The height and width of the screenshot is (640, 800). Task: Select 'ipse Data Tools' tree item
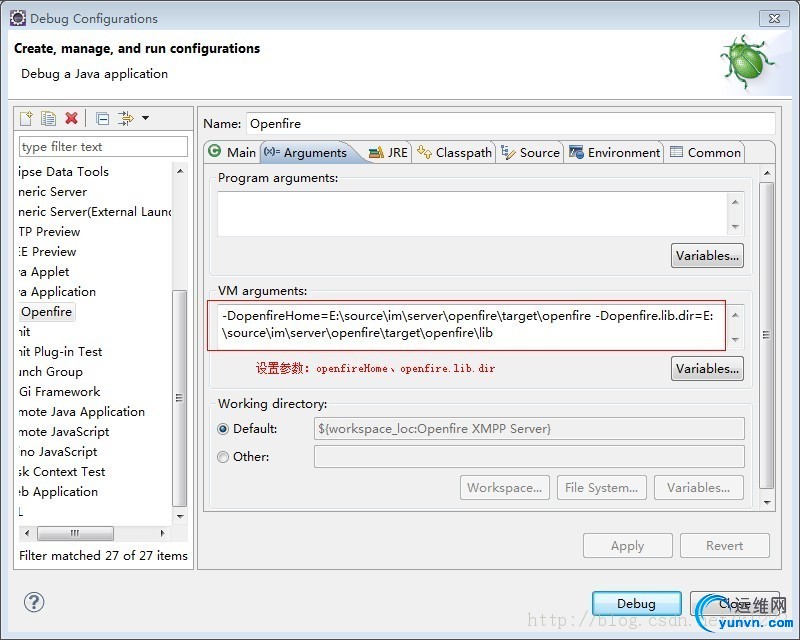point(63,172)
